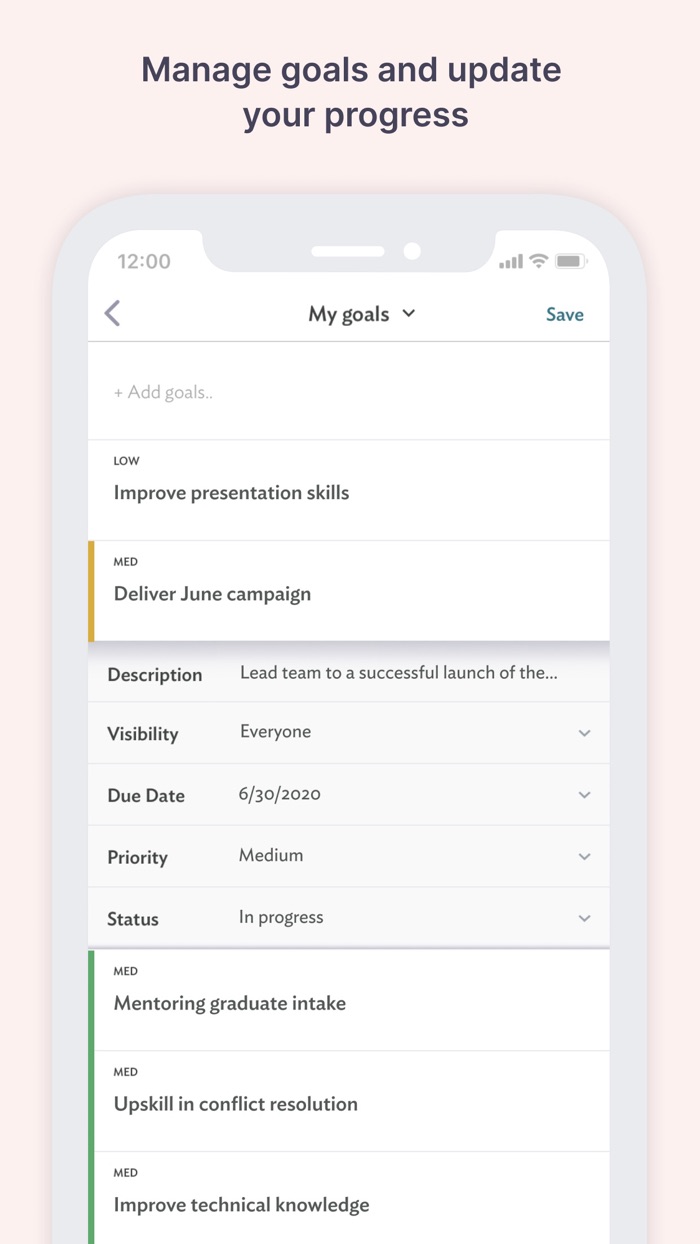Image resolution: width=700 pixels, height=1244 pixels.
Task: Expand the Visibility dropdown chevron
Action: pyautogui.click(x=584, y=733)
